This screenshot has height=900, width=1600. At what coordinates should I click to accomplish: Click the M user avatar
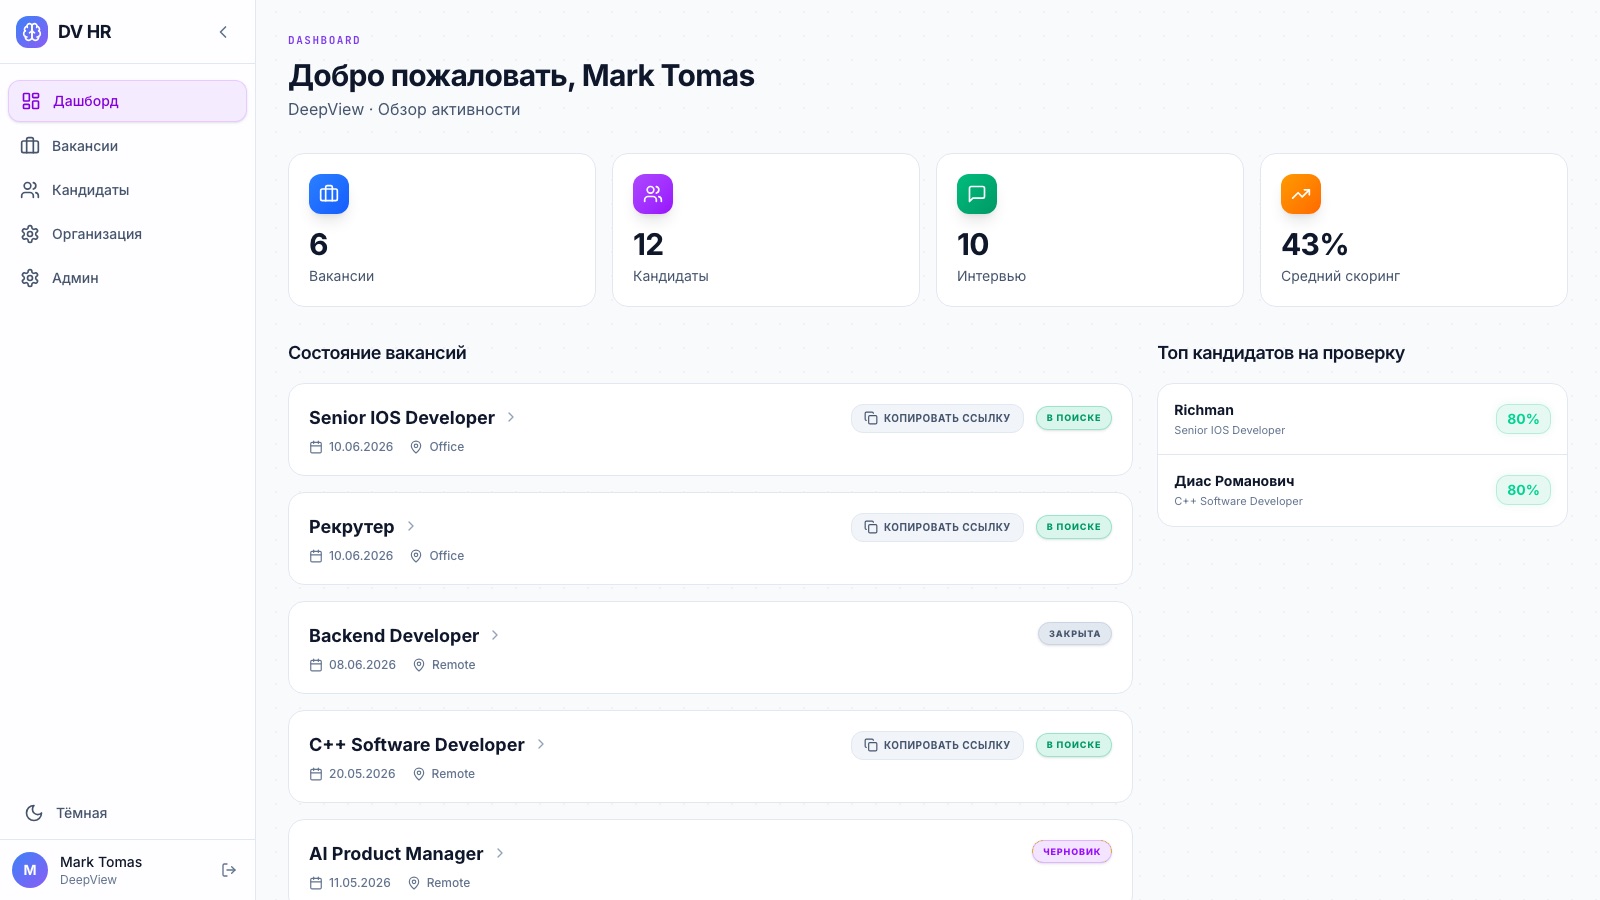pos(30,870)
